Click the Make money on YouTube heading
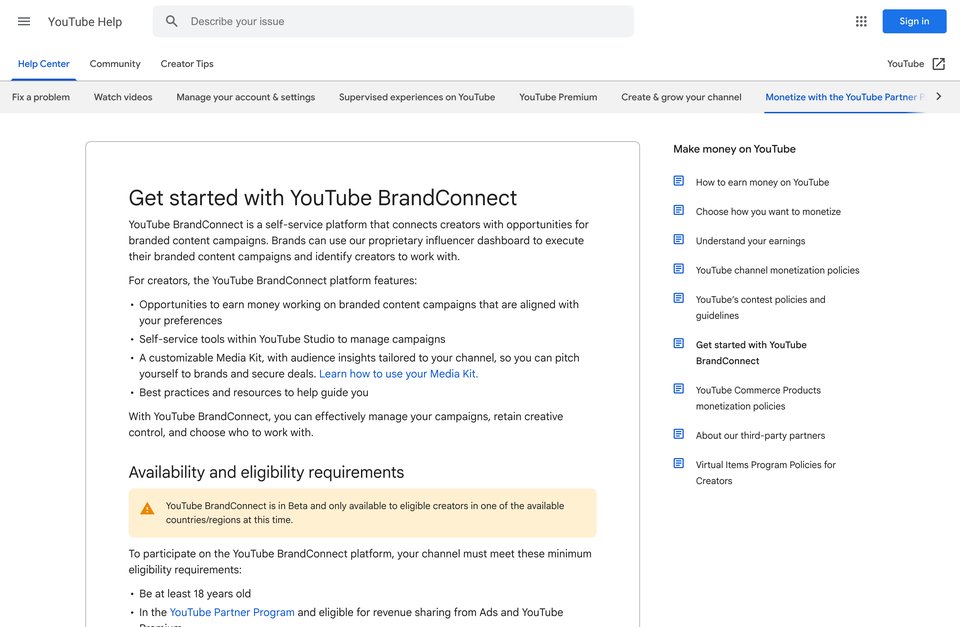 [734, 149]
